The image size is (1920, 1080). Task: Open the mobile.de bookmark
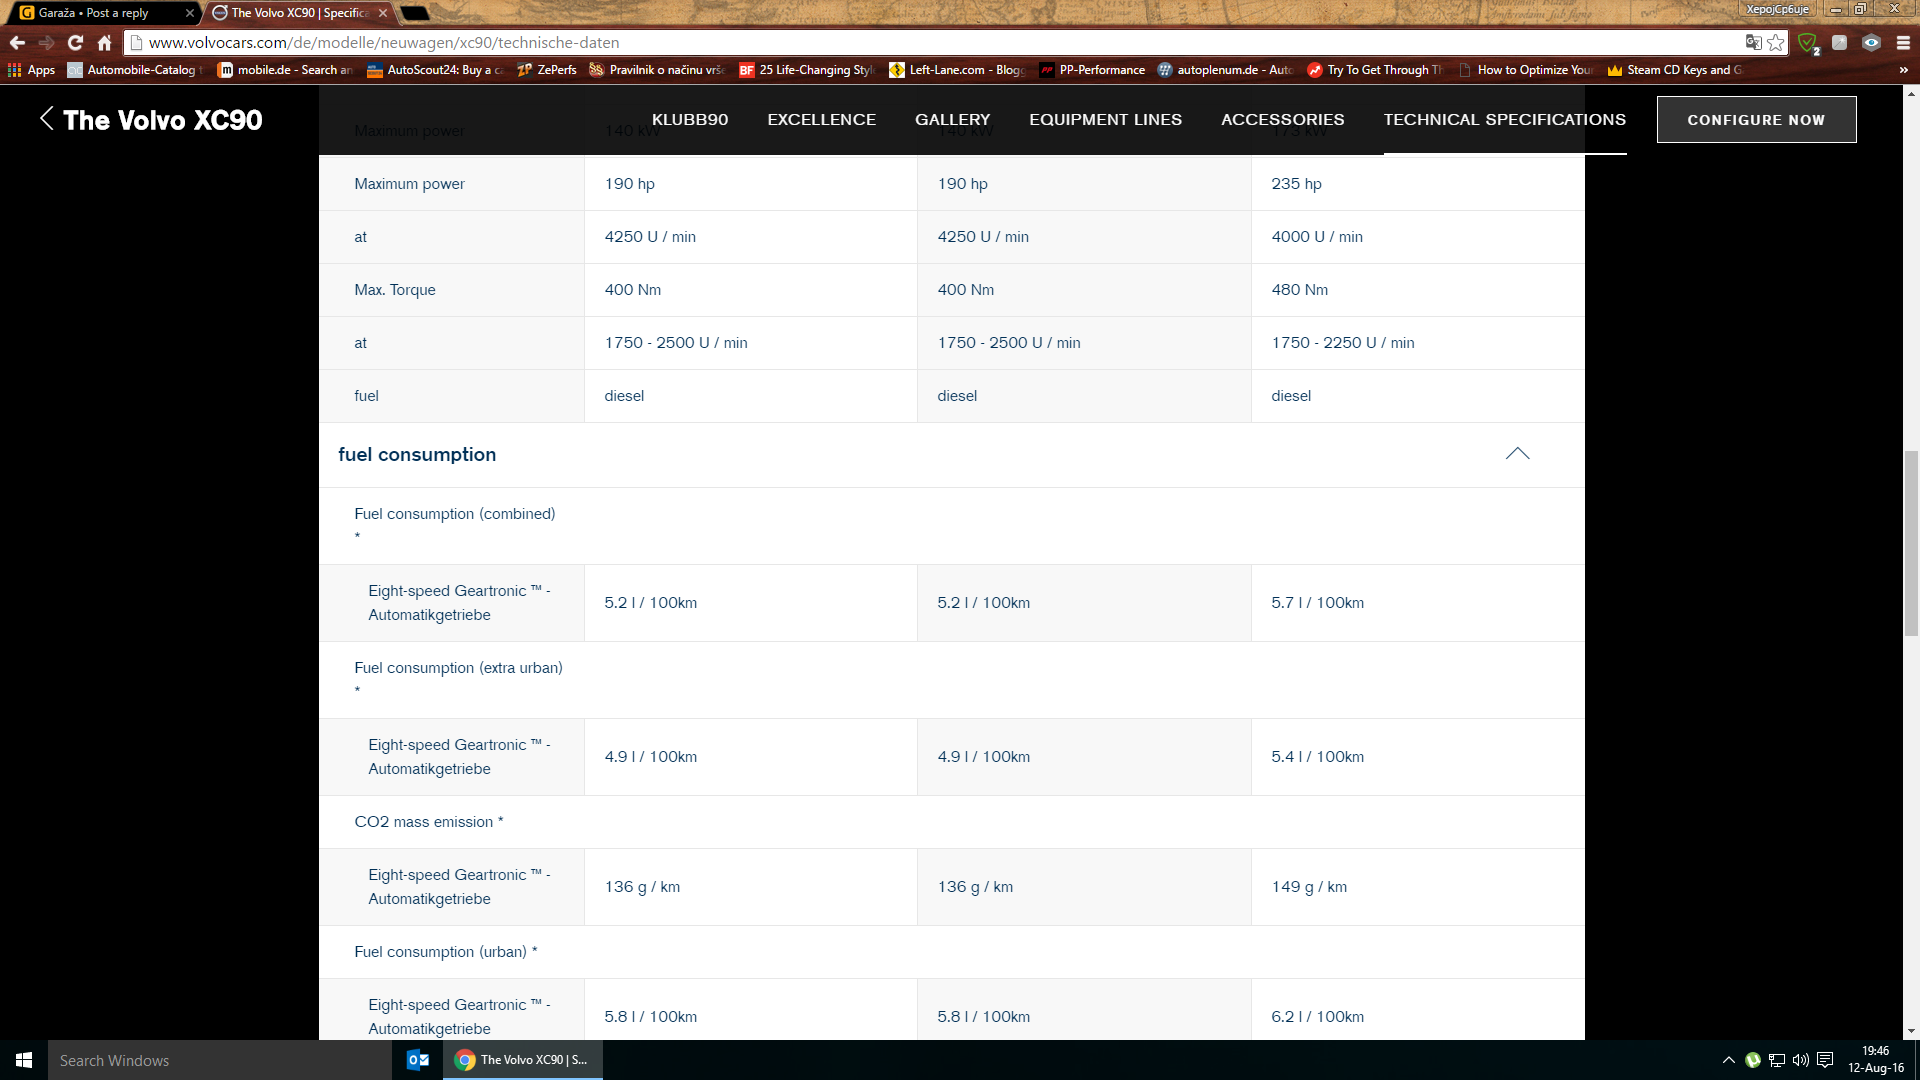[x=286, y=70]
